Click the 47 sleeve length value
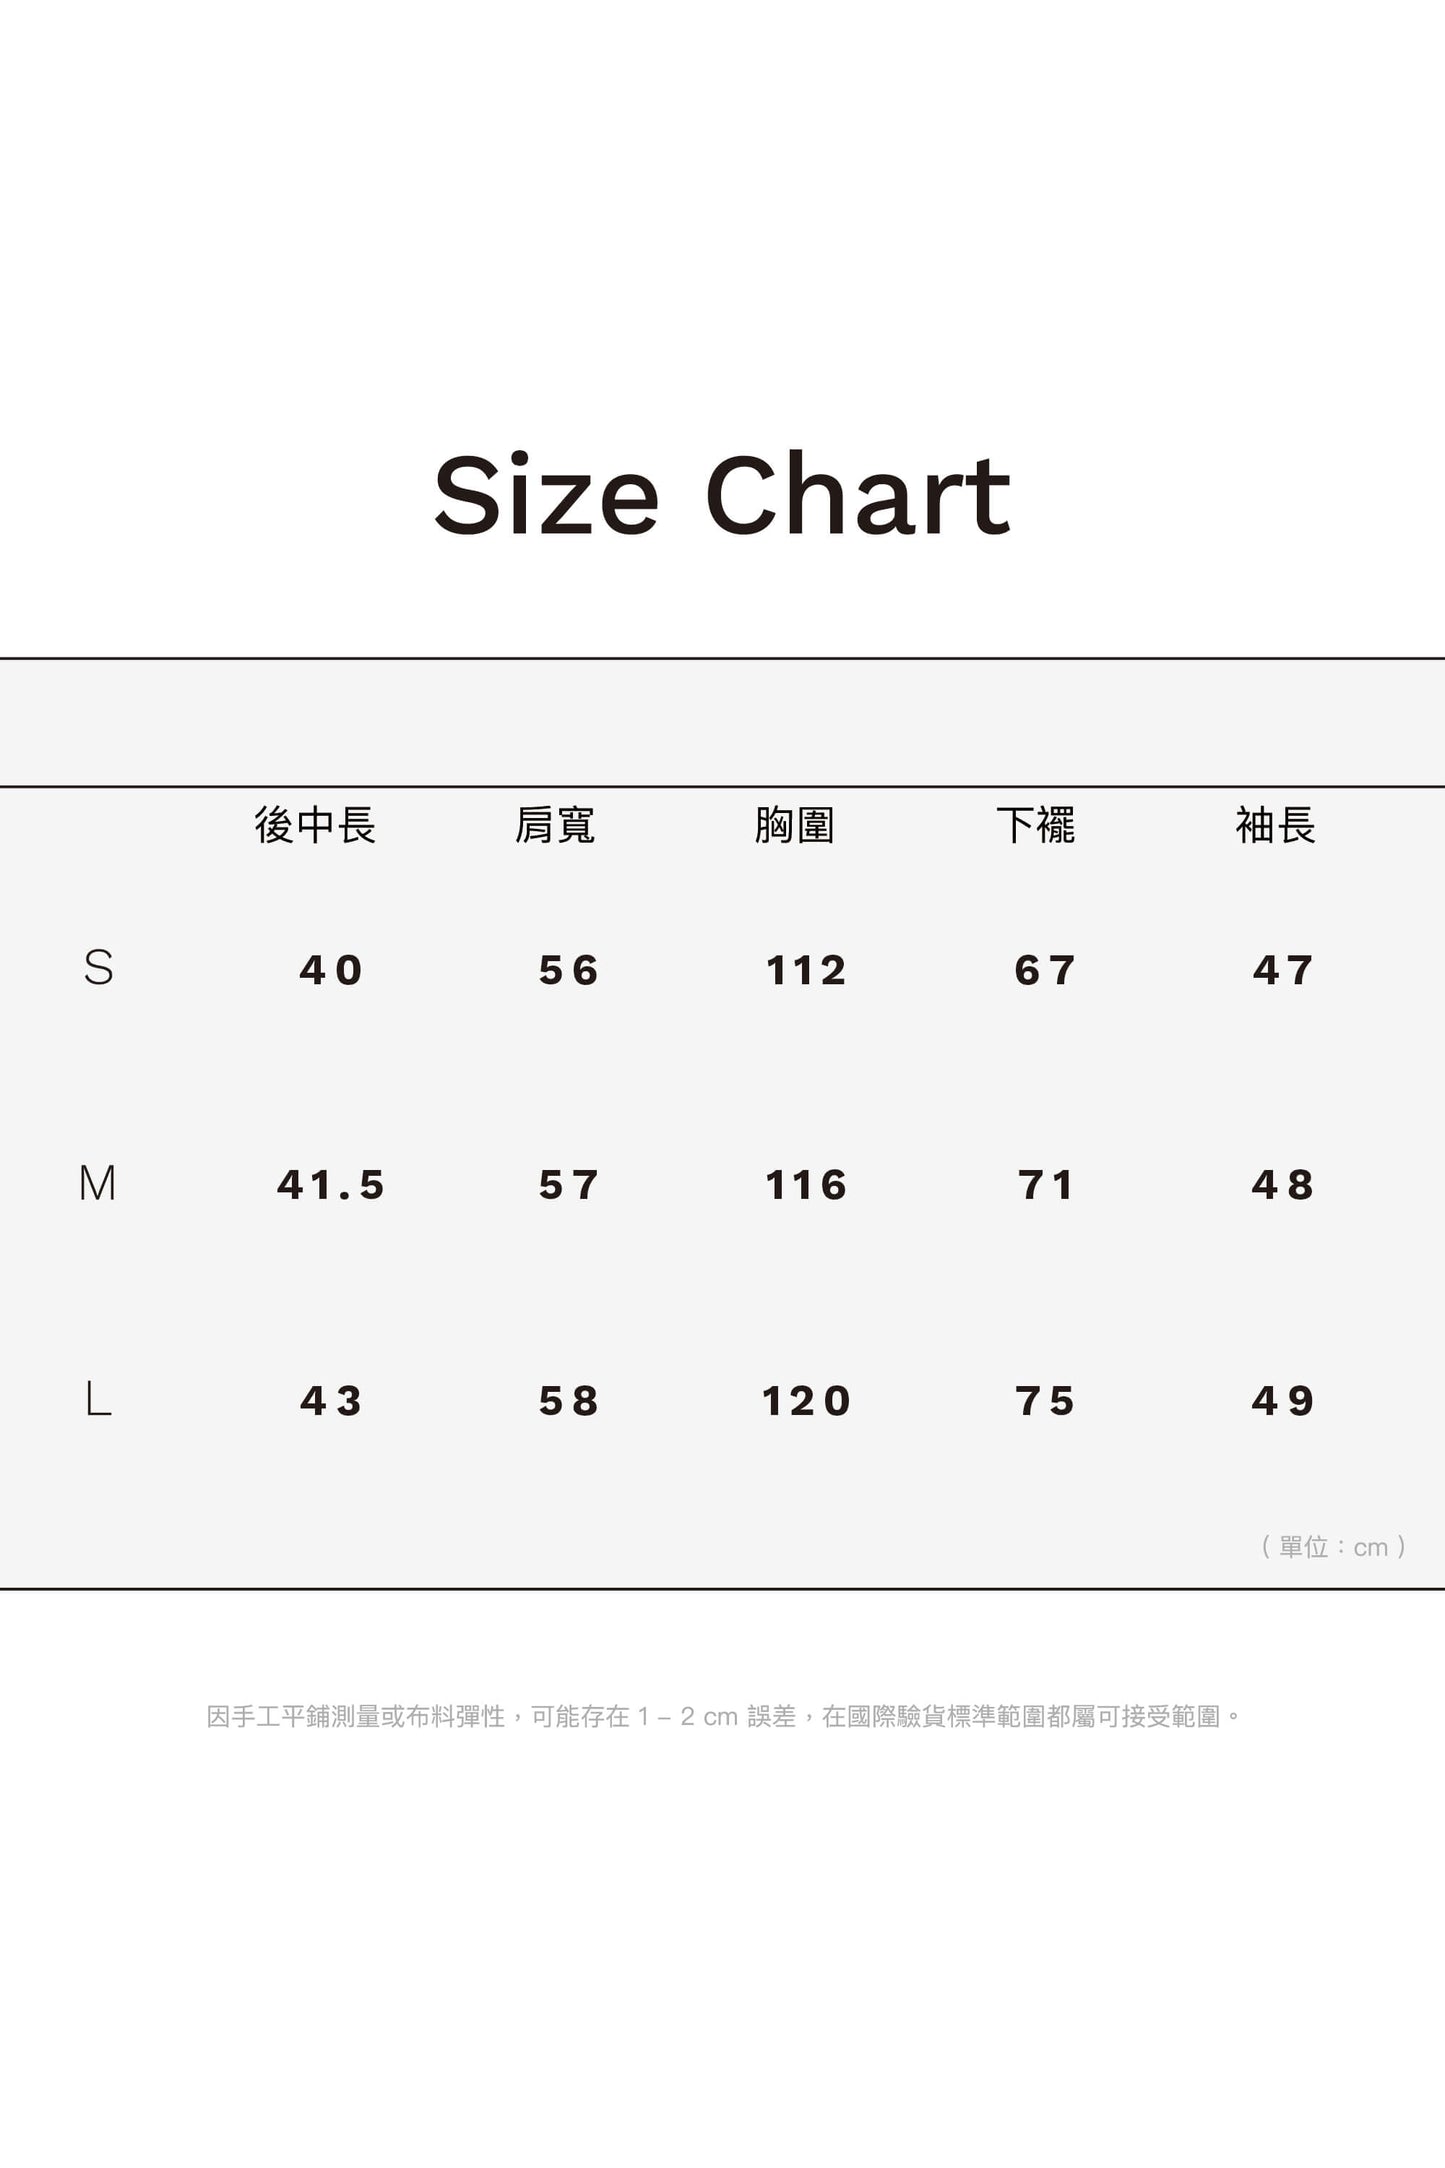Image resolution: width=1445 pixels, height=2168 pixels. pos(1283,971)
